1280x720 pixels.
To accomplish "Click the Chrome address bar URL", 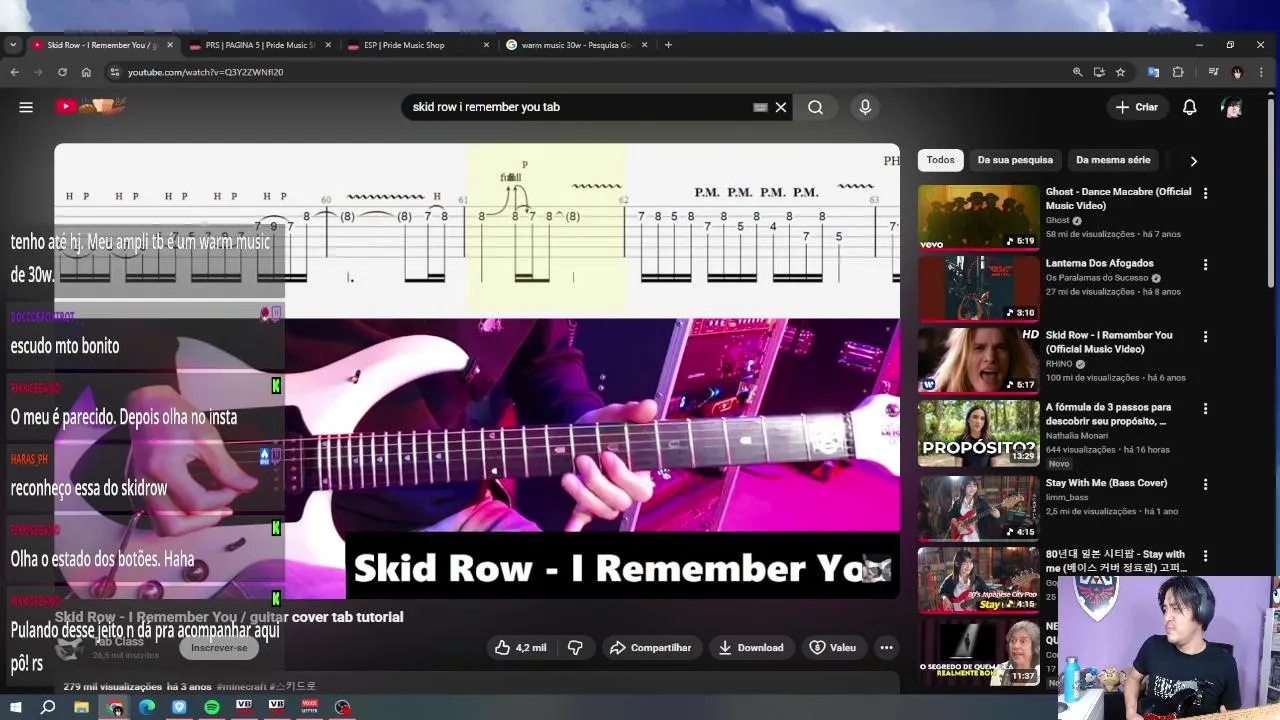I will (x=205, y=72).
